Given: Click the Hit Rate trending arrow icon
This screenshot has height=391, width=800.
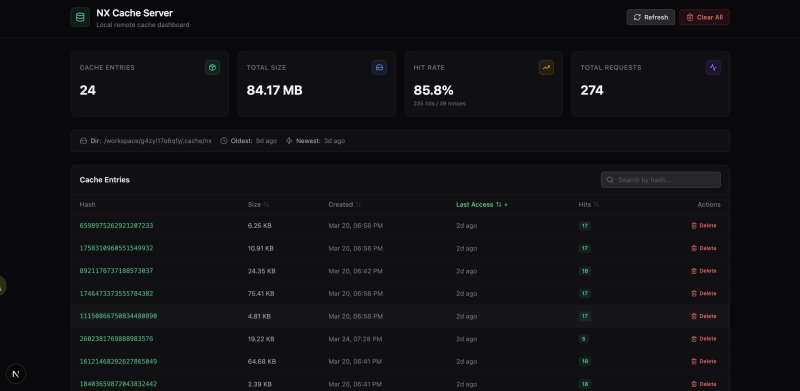Looking at the screenshot, I should [546, 67].
